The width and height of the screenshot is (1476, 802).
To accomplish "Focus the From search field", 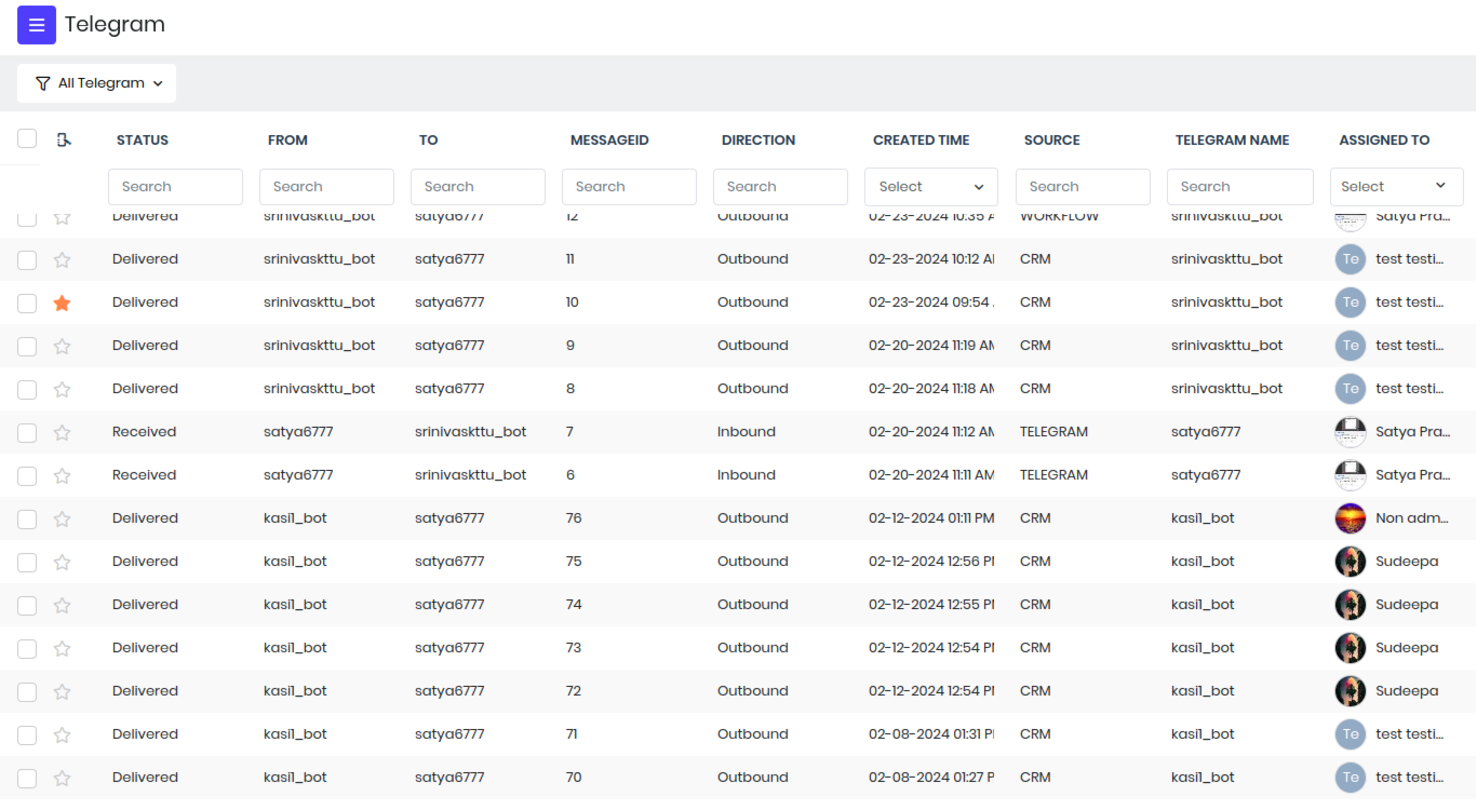I will coord(327,187).
